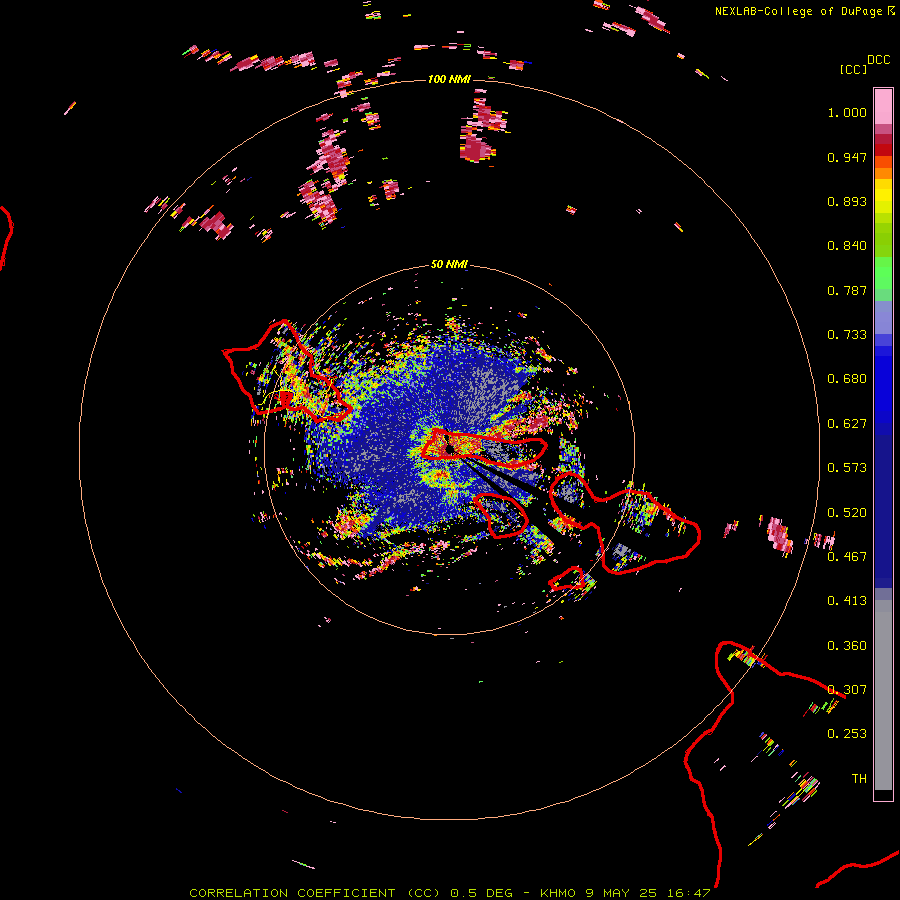Click the Correlation Coefficient caption at bottom
The width and height of the screenshot is (900, 900).
(449, 893)
